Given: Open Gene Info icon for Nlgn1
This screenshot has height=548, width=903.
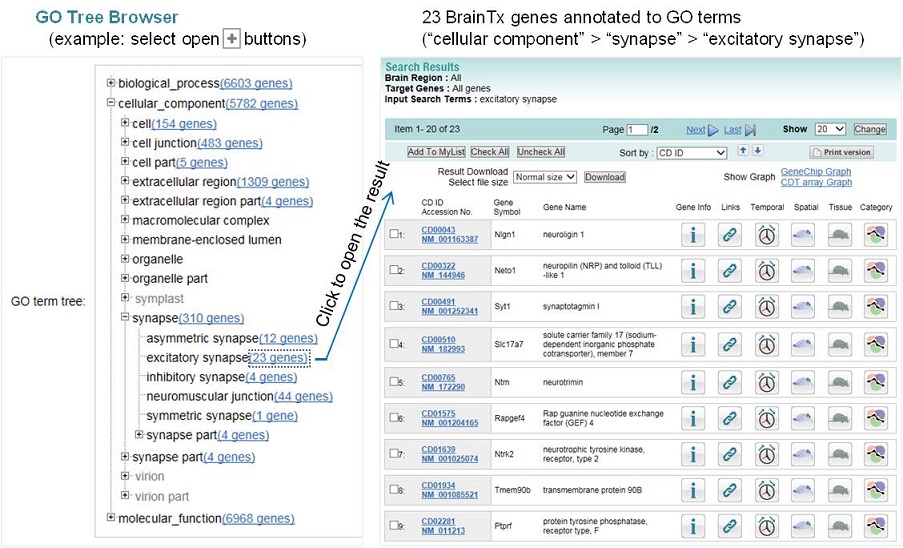Looking at the screenshot, I should click(693, 234).
